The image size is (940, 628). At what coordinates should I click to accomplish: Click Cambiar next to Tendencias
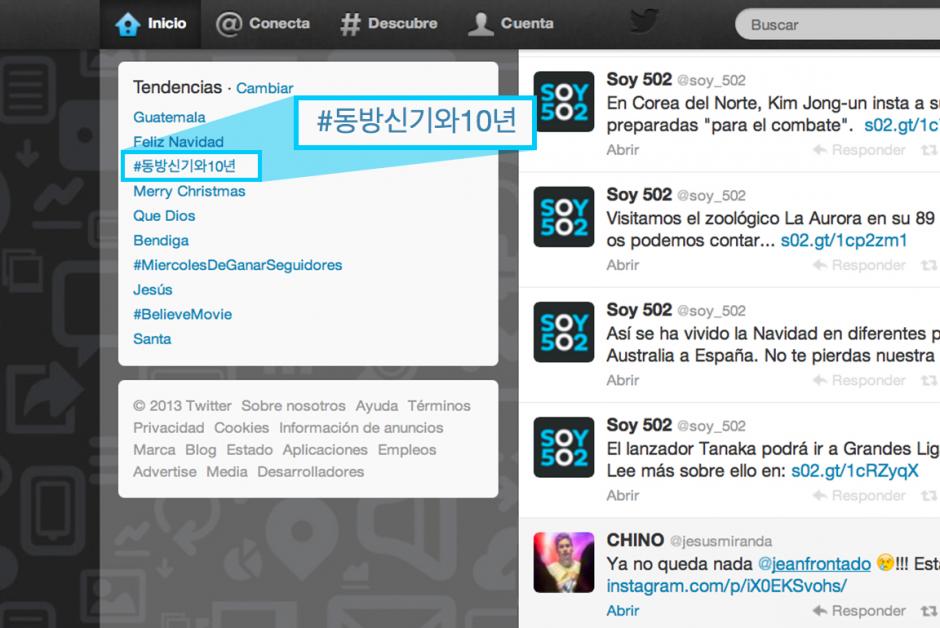tap(264, 88)
